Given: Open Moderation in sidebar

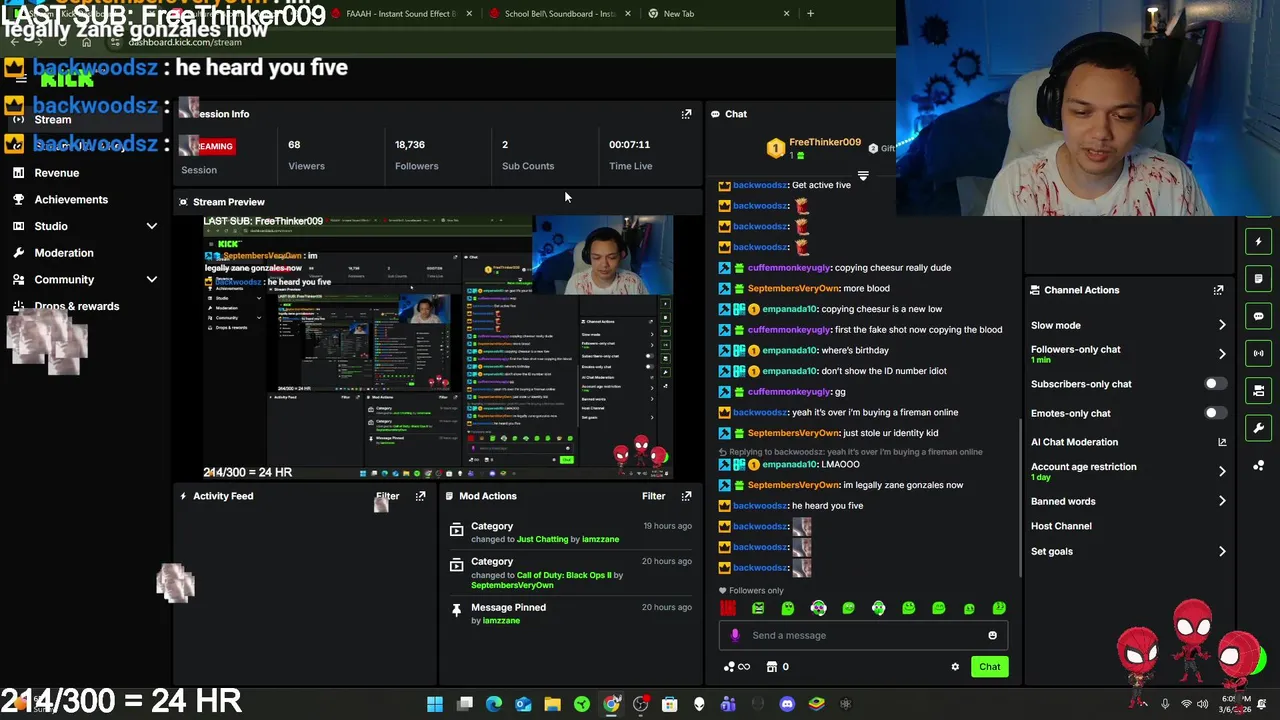Looking at the screenshot, I should [x=64, y=253].
